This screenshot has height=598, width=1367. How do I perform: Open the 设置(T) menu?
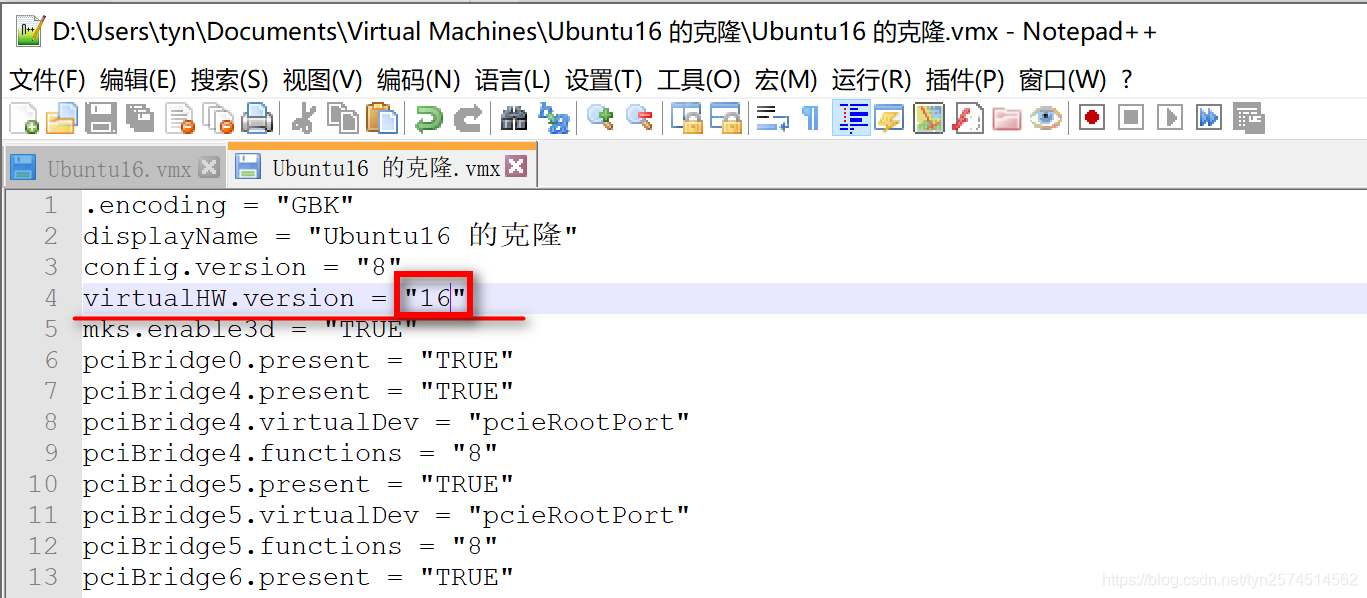[x=603, y=80]
